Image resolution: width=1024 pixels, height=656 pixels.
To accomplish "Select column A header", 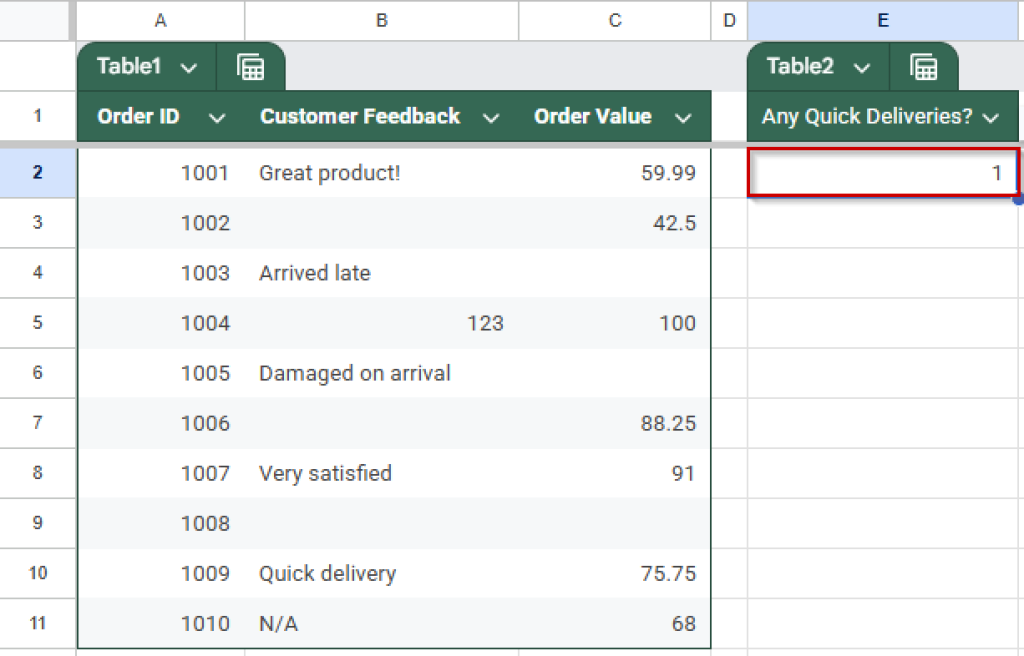I will (x=160, y=20).
